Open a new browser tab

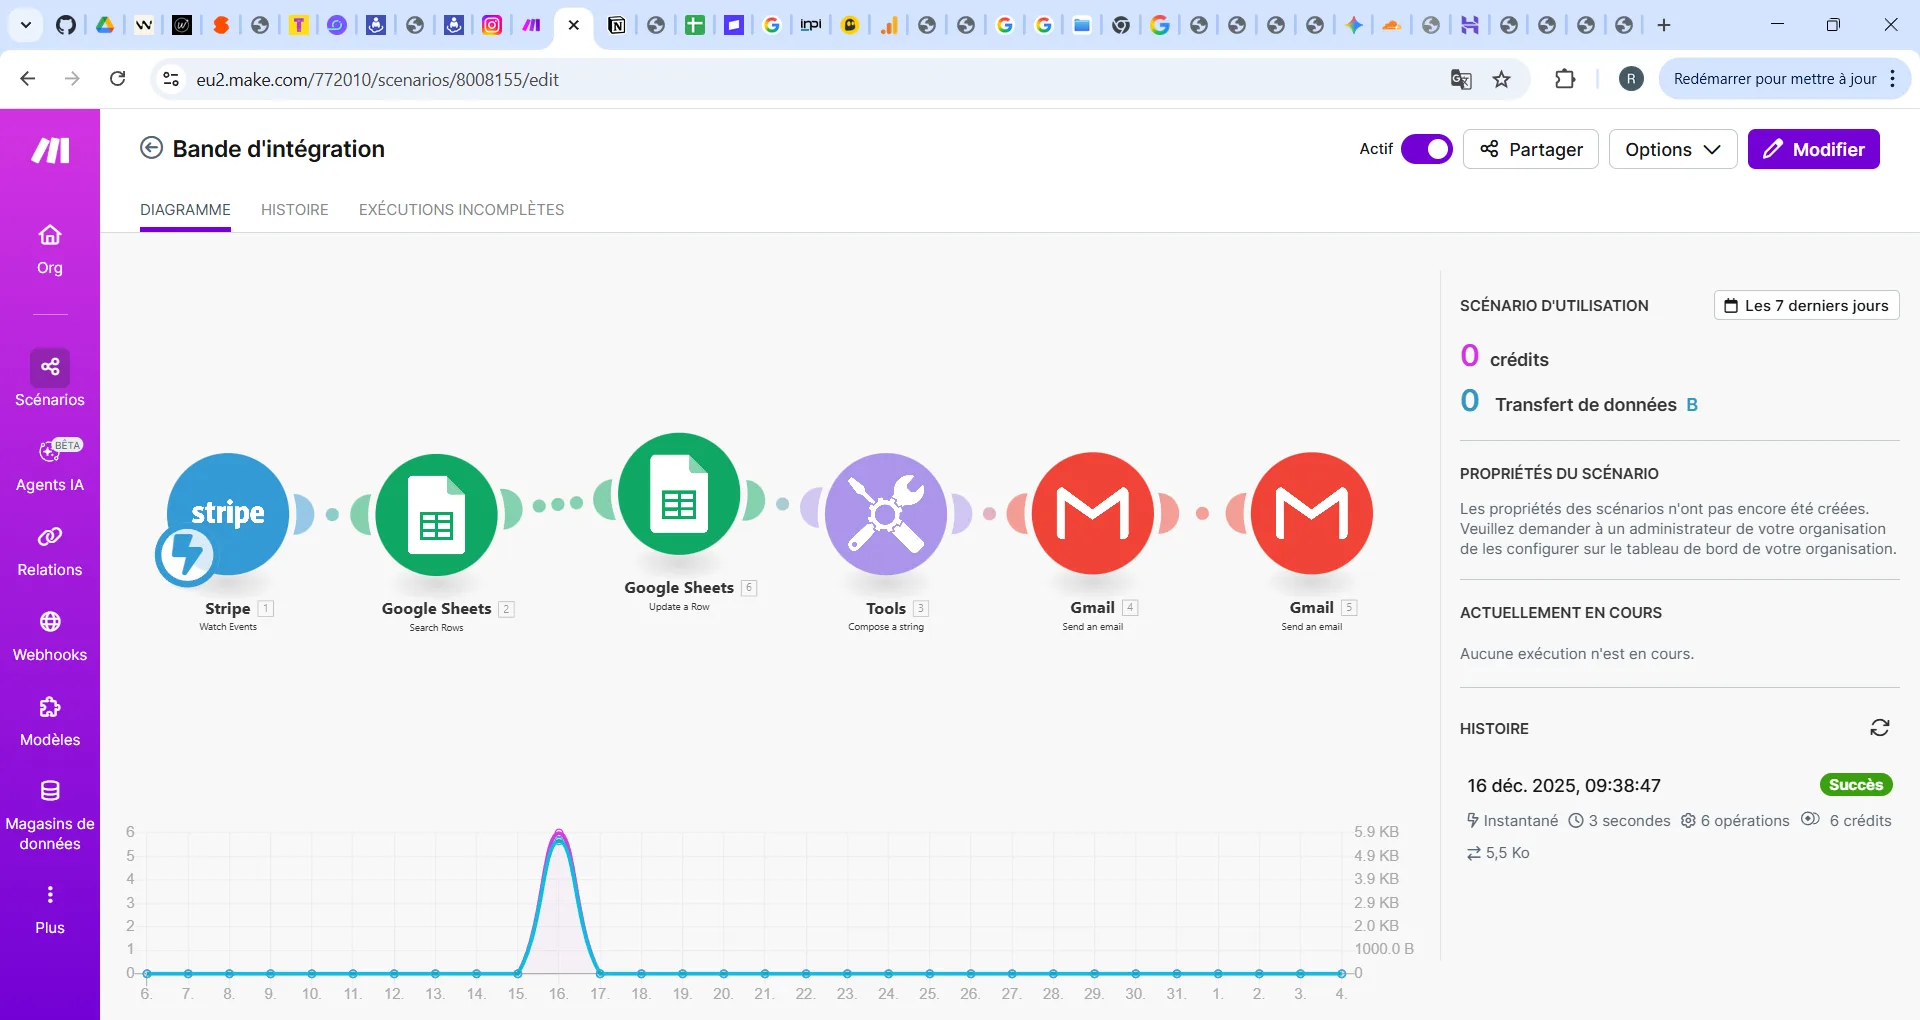[1664, 25]
